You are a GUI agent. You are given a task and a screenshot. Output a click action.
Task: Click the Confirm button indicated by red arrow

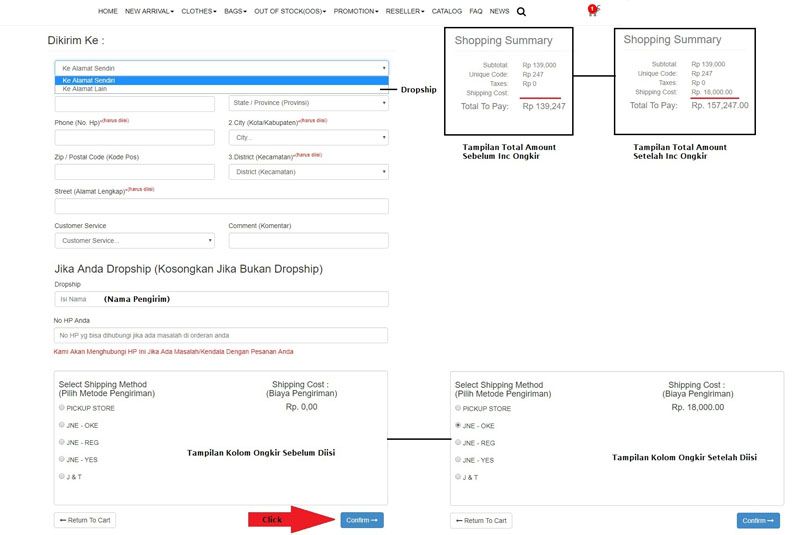pos(361,520)
